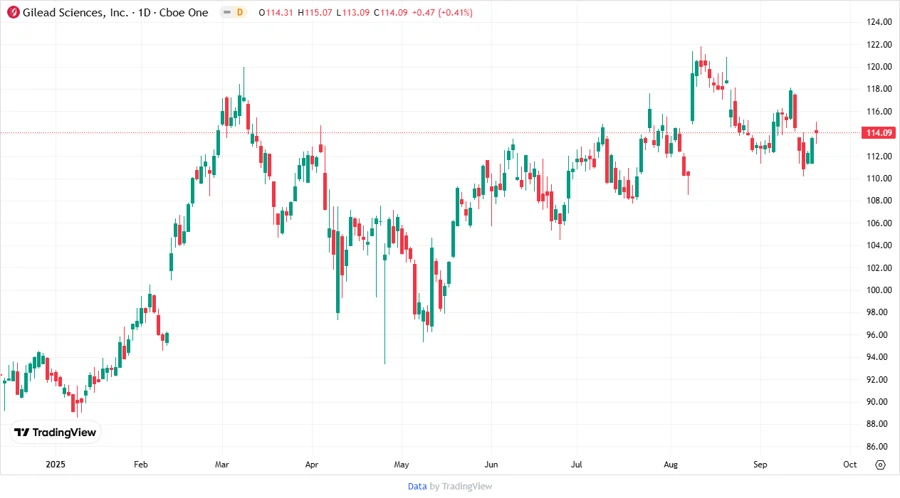Click the open value O114.31
The image size is (900, 498).
[276, 13]
